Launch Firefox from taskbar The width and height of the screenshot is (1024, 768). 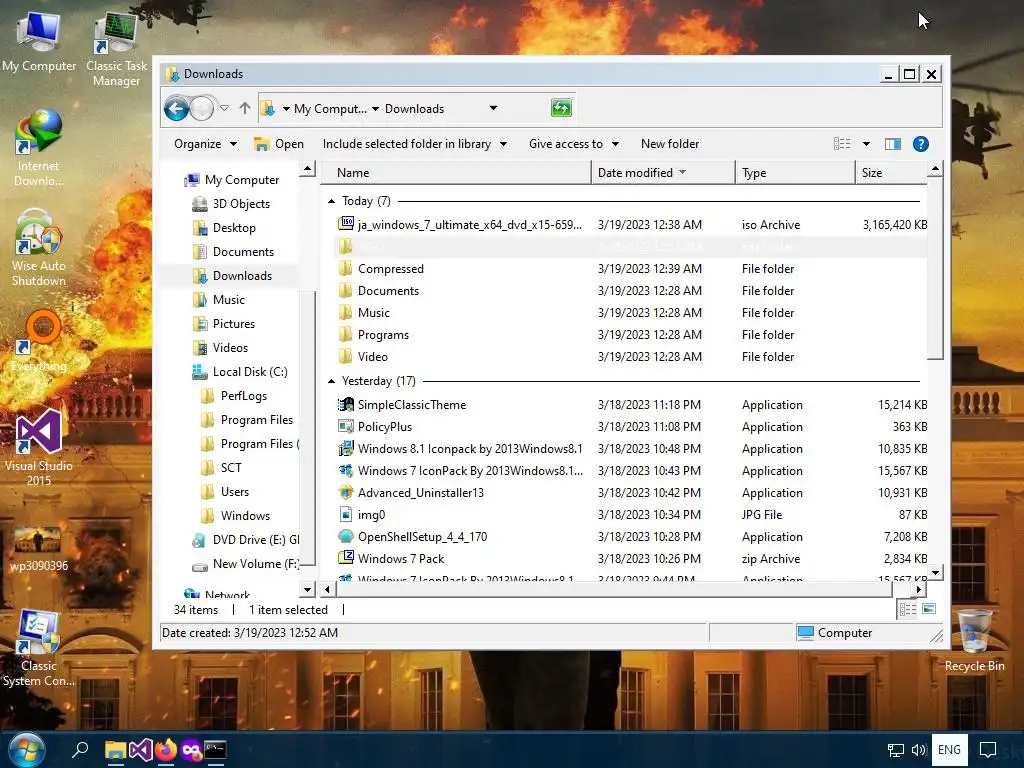166,750
